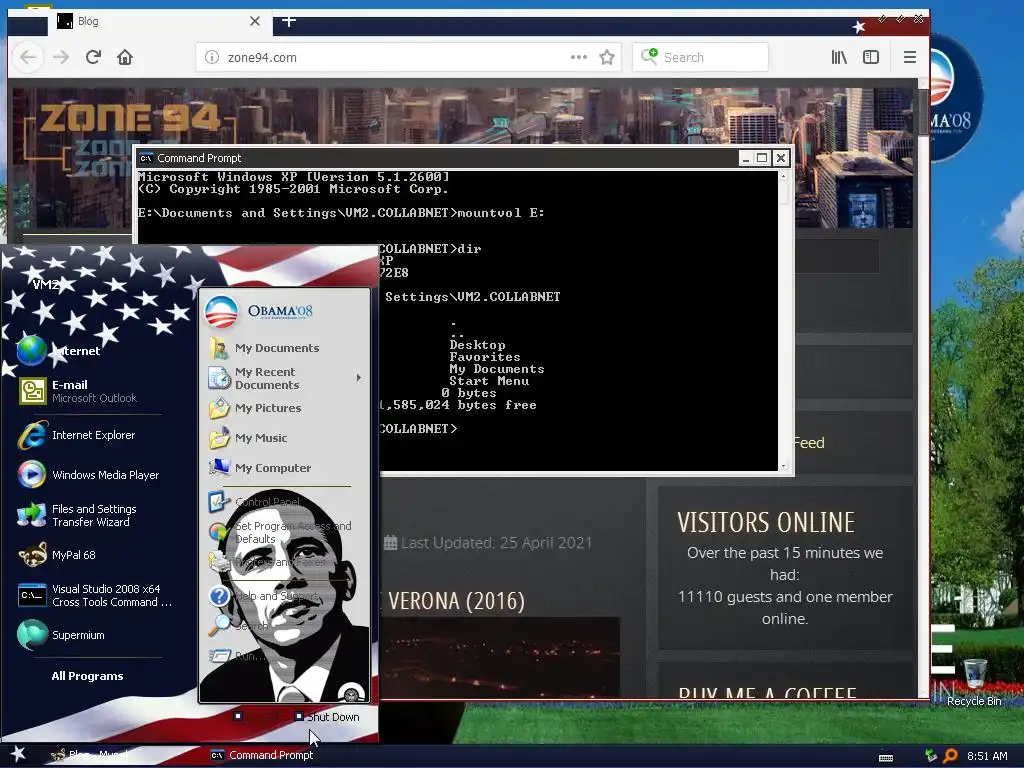Click the orange magnifier tray icon
This screenshot has width=1024, height=768.
coord(950,756)
